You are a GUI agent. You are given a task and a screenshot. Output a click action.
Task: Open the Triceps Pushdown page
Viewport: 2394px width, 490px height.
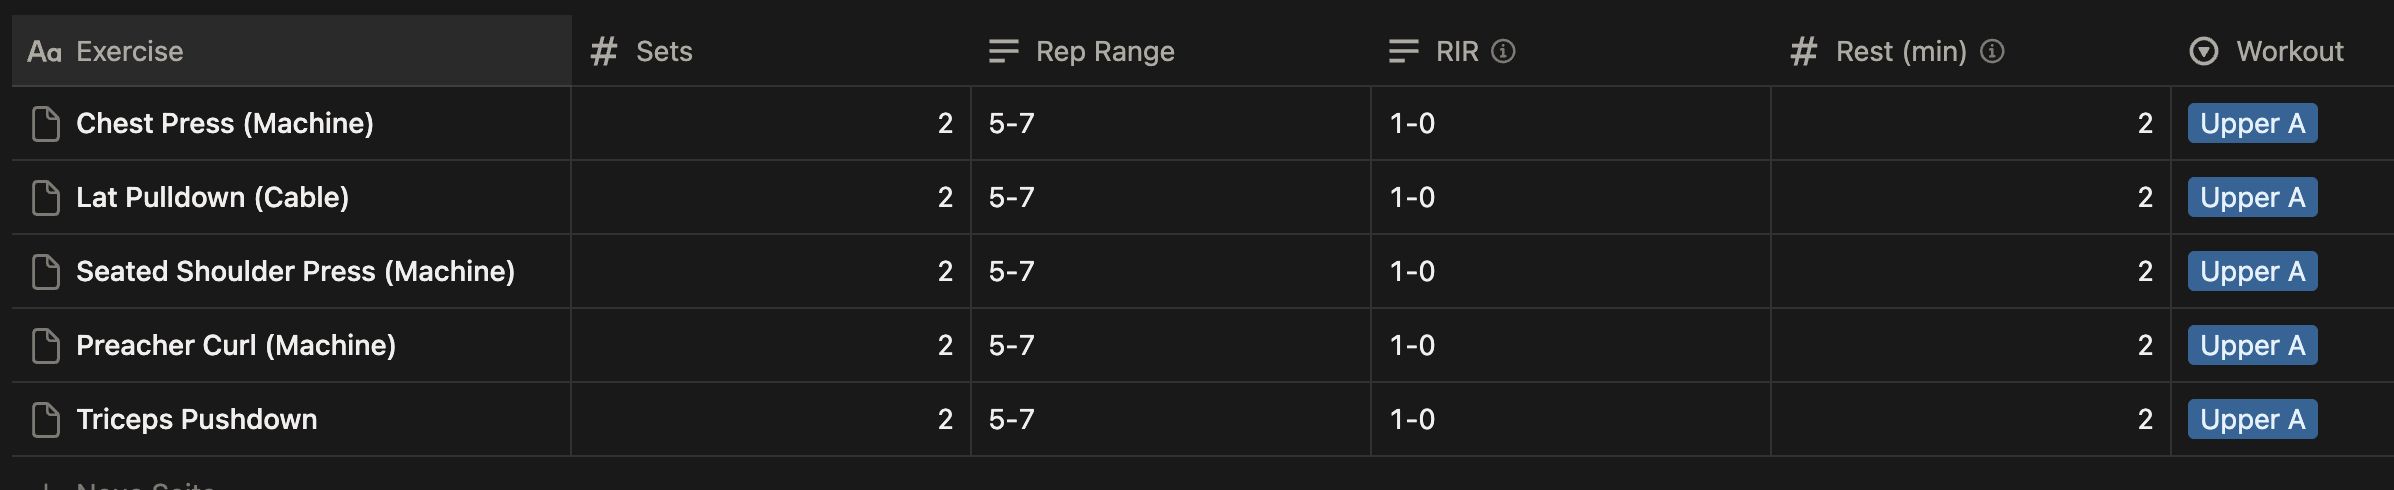click(x=197, y=420)
